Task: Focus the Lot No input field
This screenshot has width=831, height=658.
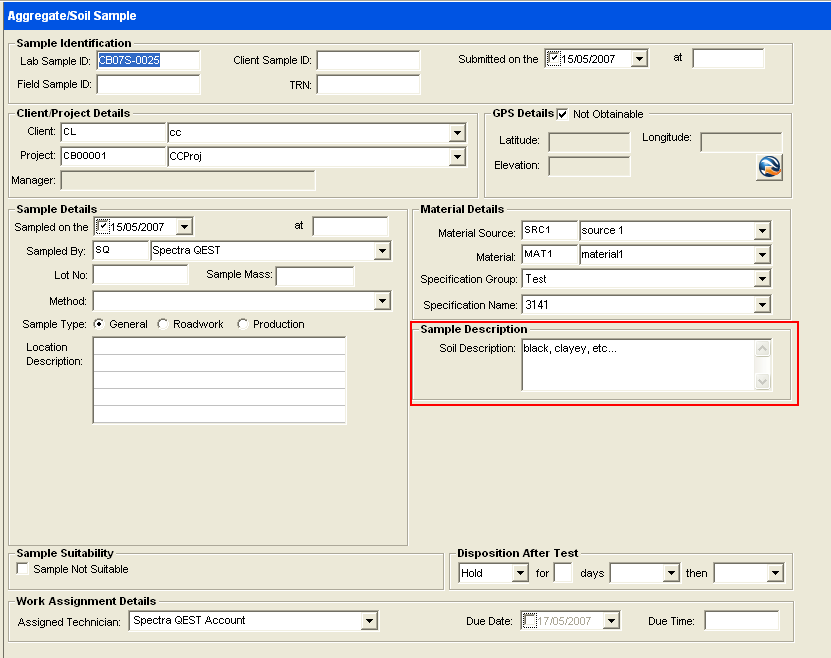Action: click(x=140, y=275)
